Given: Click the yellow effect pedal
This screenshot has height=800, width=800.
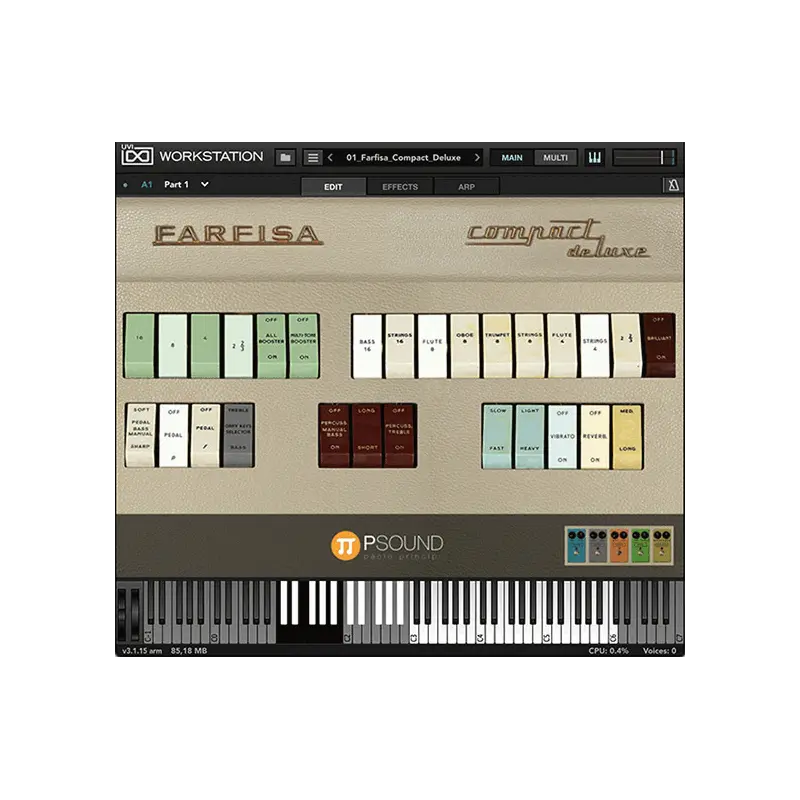Looking at the screenshot, I should click(662, 546).
